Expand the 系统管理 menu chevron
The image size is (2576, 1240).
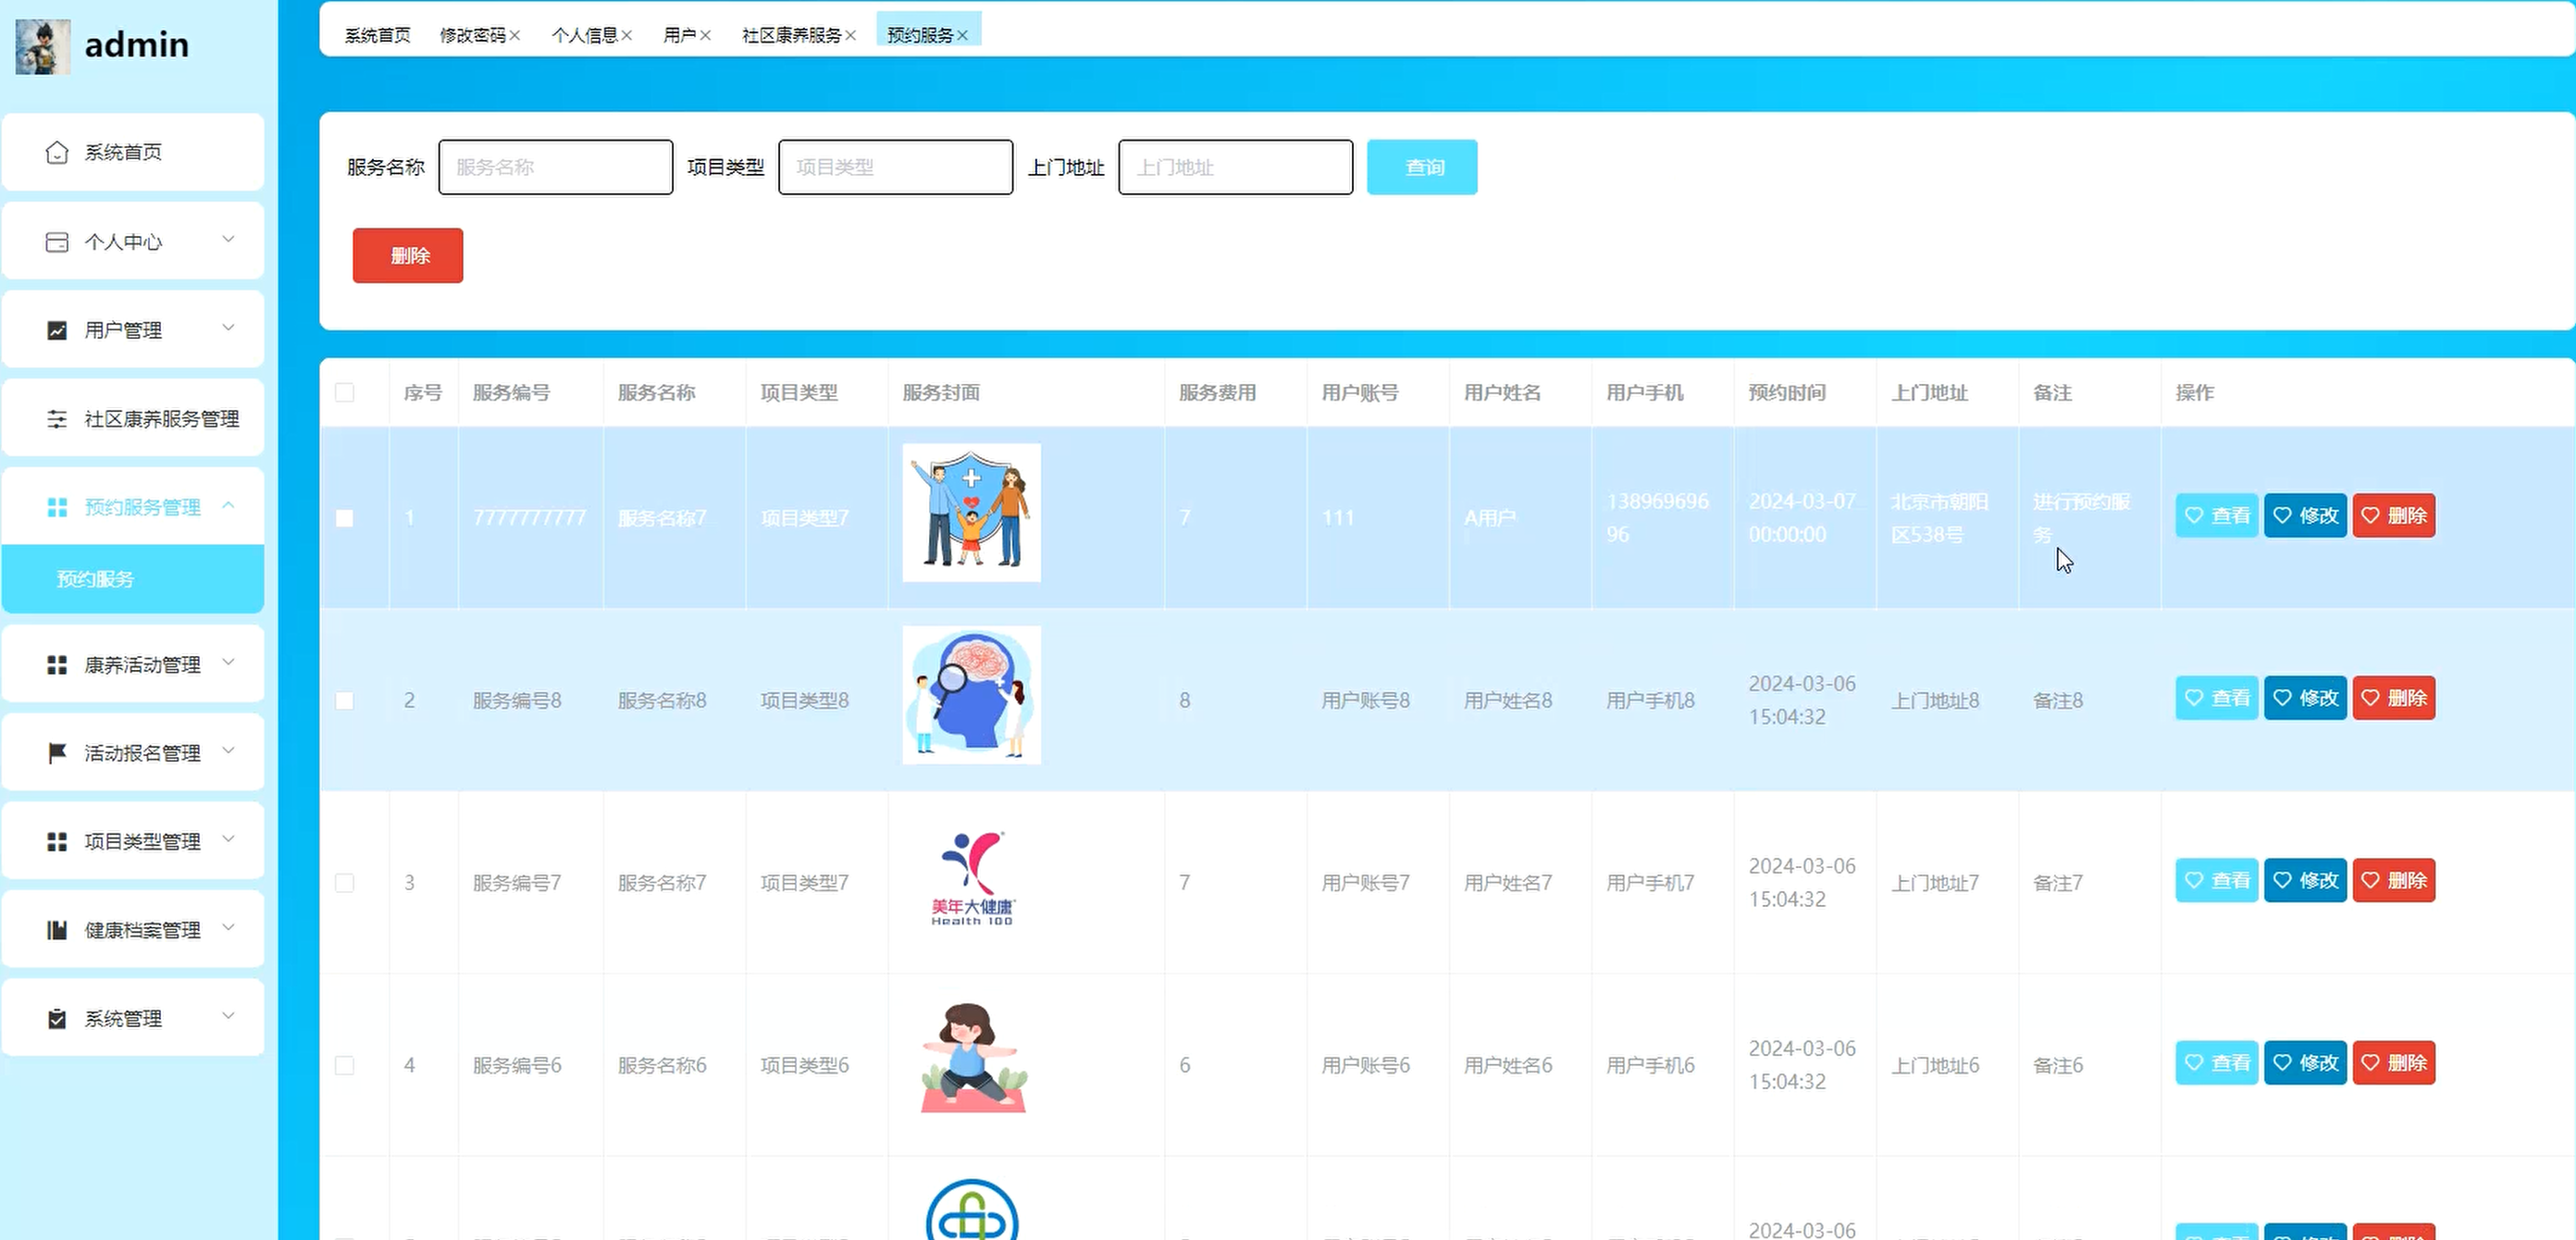click(228, 1015)
